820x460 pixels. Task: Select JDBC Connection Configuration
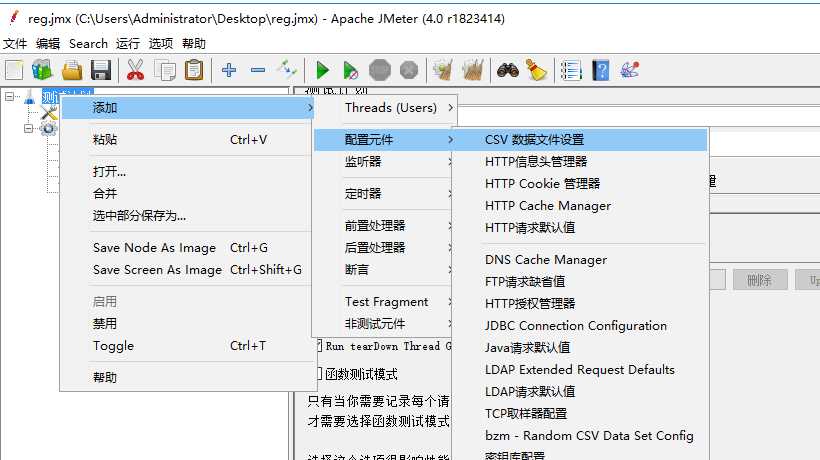pos(580,326)
